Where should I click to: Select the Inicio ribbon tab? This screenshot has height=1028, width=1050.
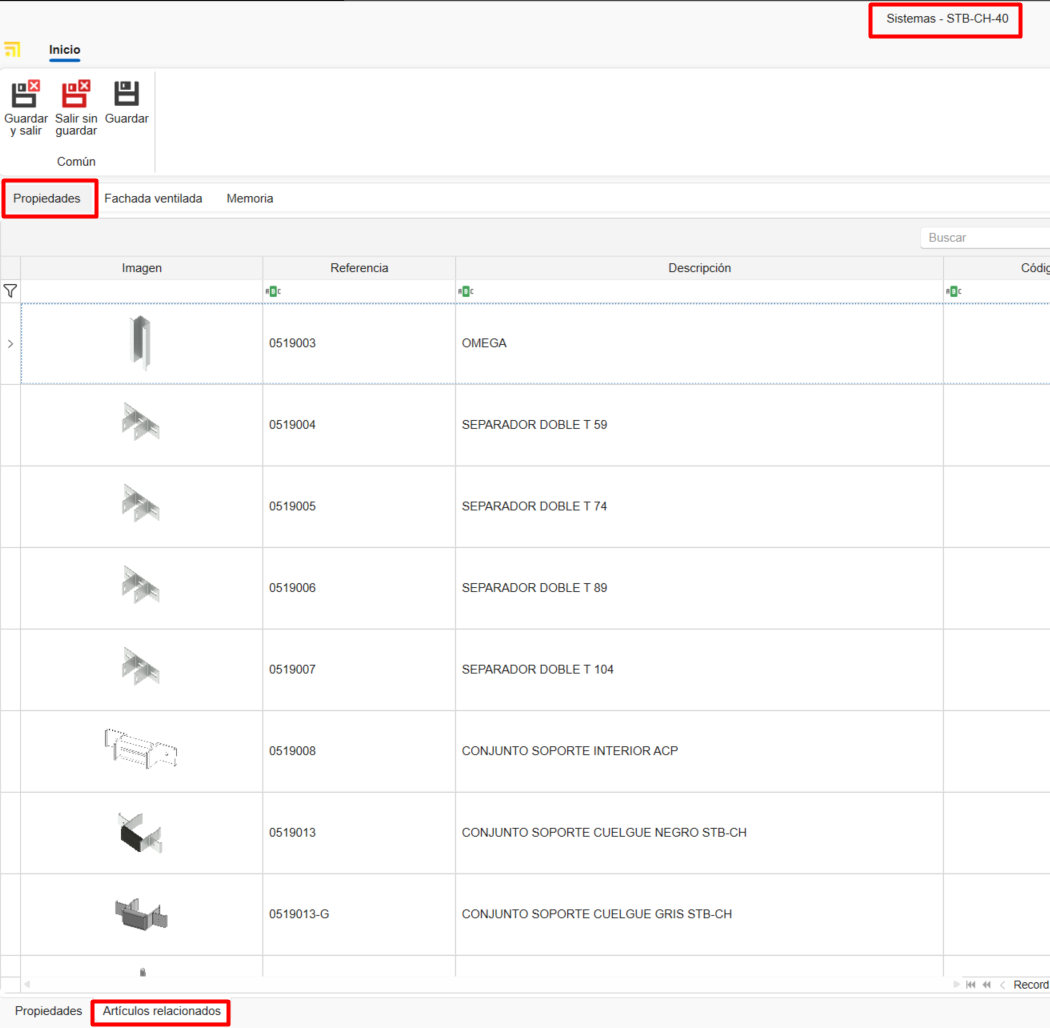pos(65,50)
